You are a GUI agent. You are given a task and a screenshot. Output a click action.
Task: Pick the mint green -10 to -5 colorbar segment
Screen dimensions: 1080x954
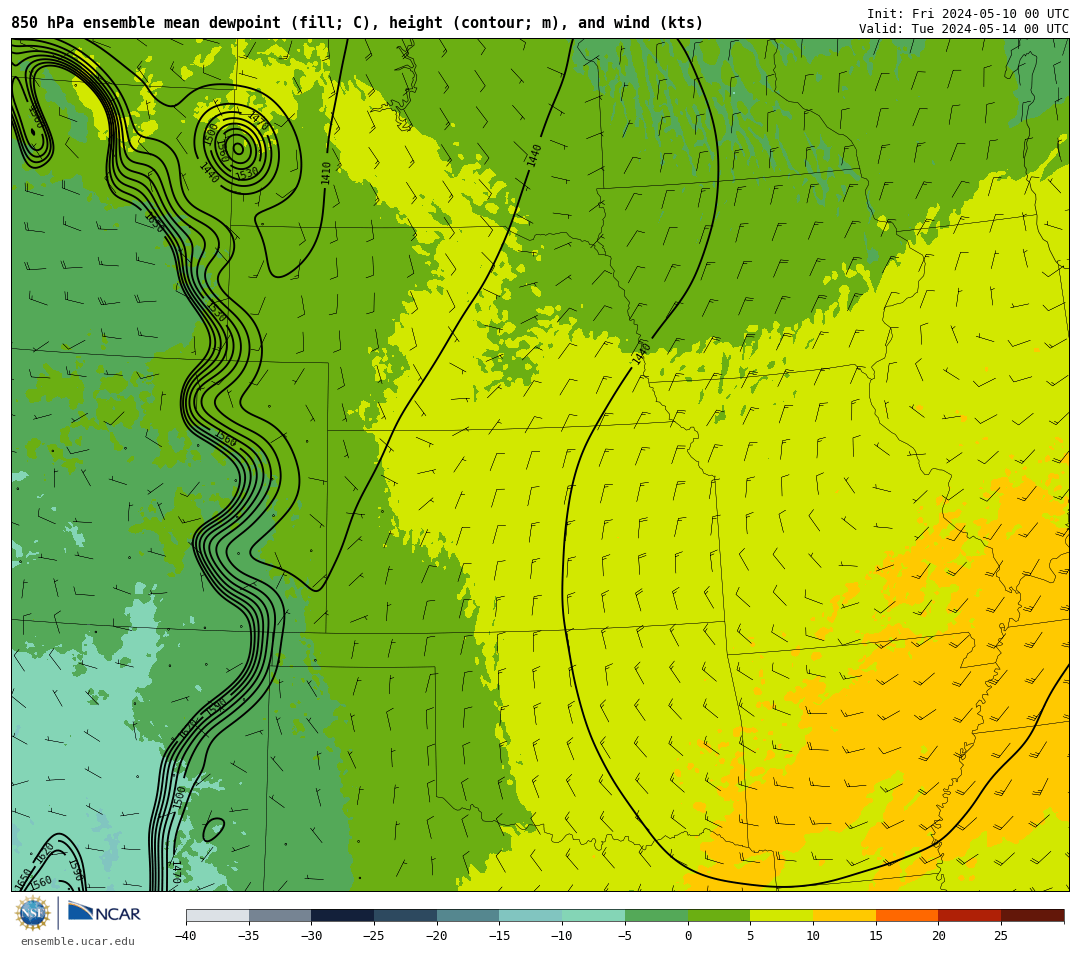[x=594, y=915]
